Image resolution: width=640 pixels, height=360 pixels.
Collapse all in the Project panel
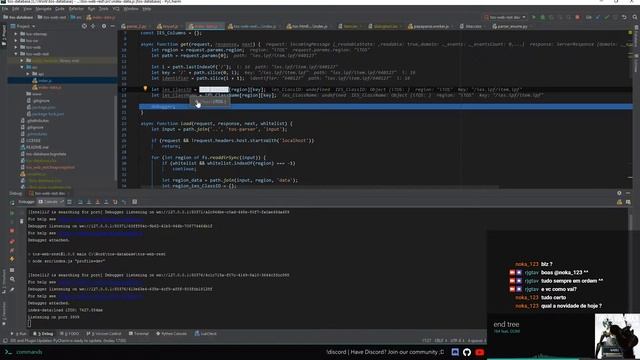point(93,26)
